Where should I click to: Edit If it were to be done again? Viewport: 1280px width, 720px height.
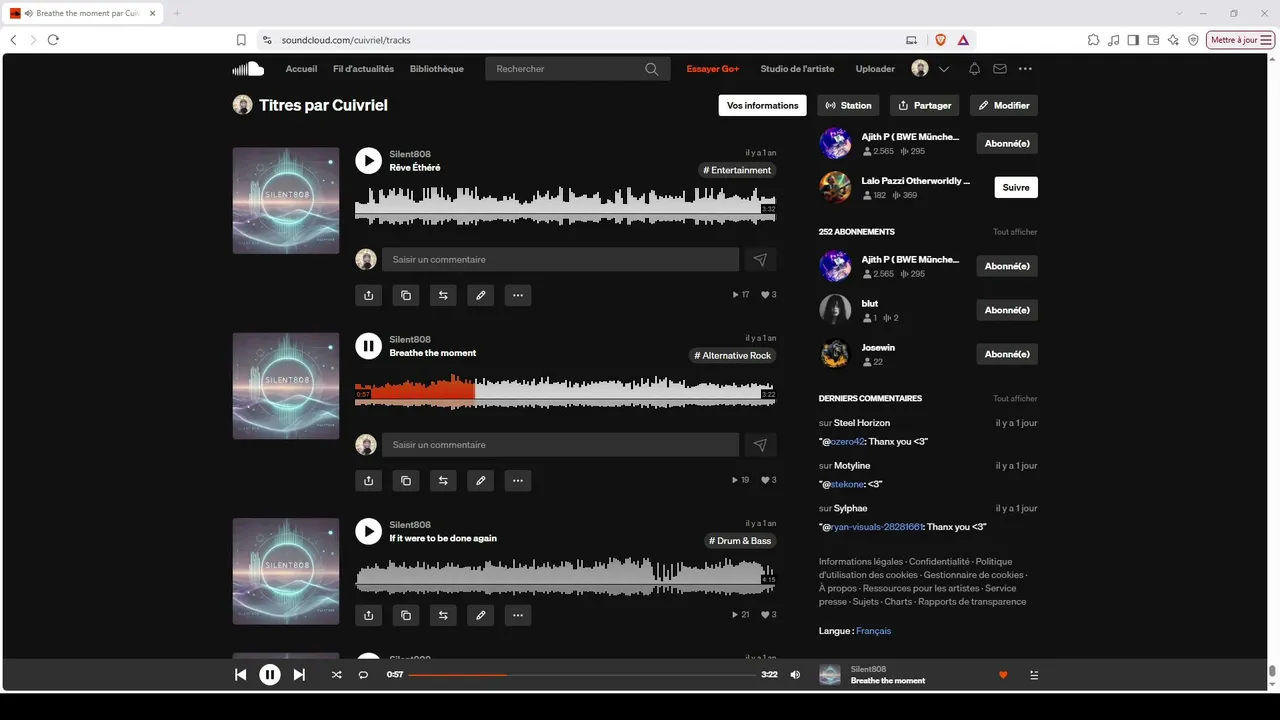[x=481, y=615]
